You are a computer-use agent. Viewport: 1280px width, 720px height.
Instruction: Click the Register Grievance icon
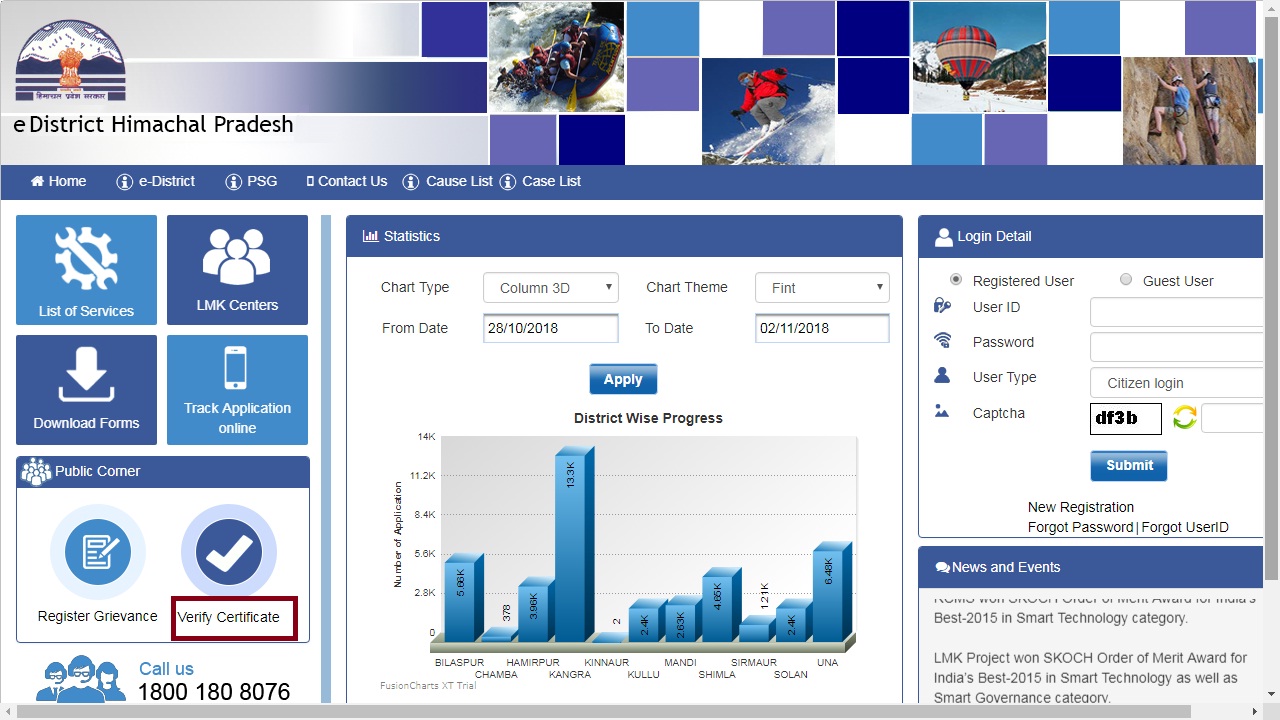pos(97,552)
